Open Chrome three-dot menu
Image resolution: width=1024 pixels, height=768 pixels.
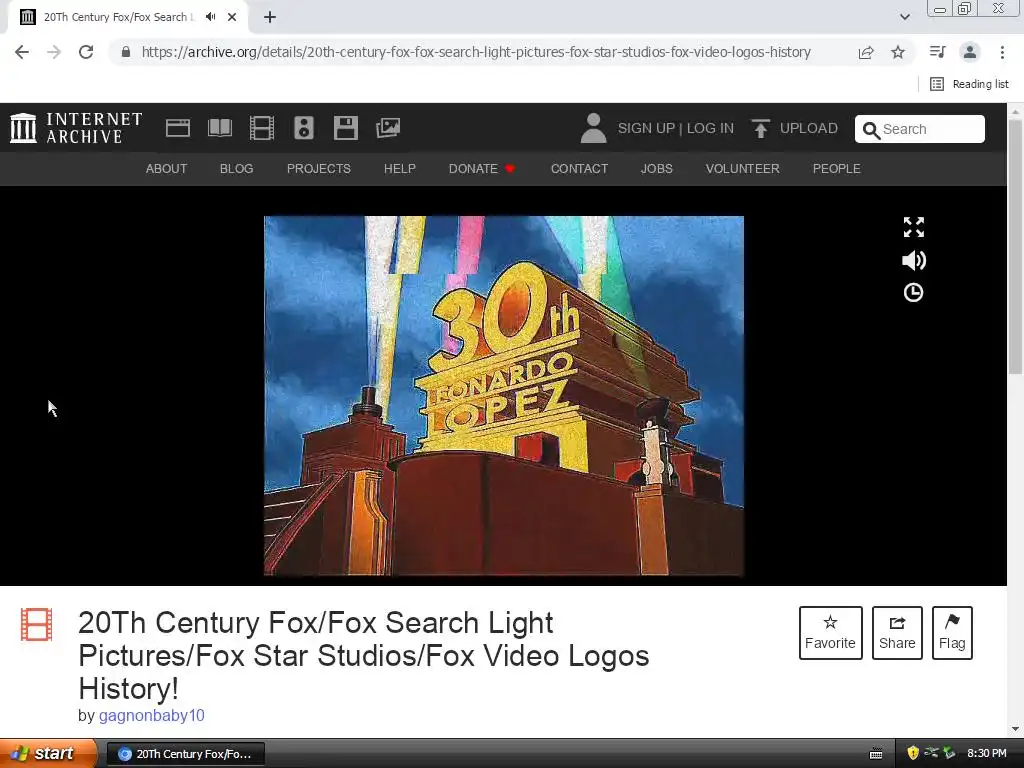pyautogui.click(x=1002, y=52)
